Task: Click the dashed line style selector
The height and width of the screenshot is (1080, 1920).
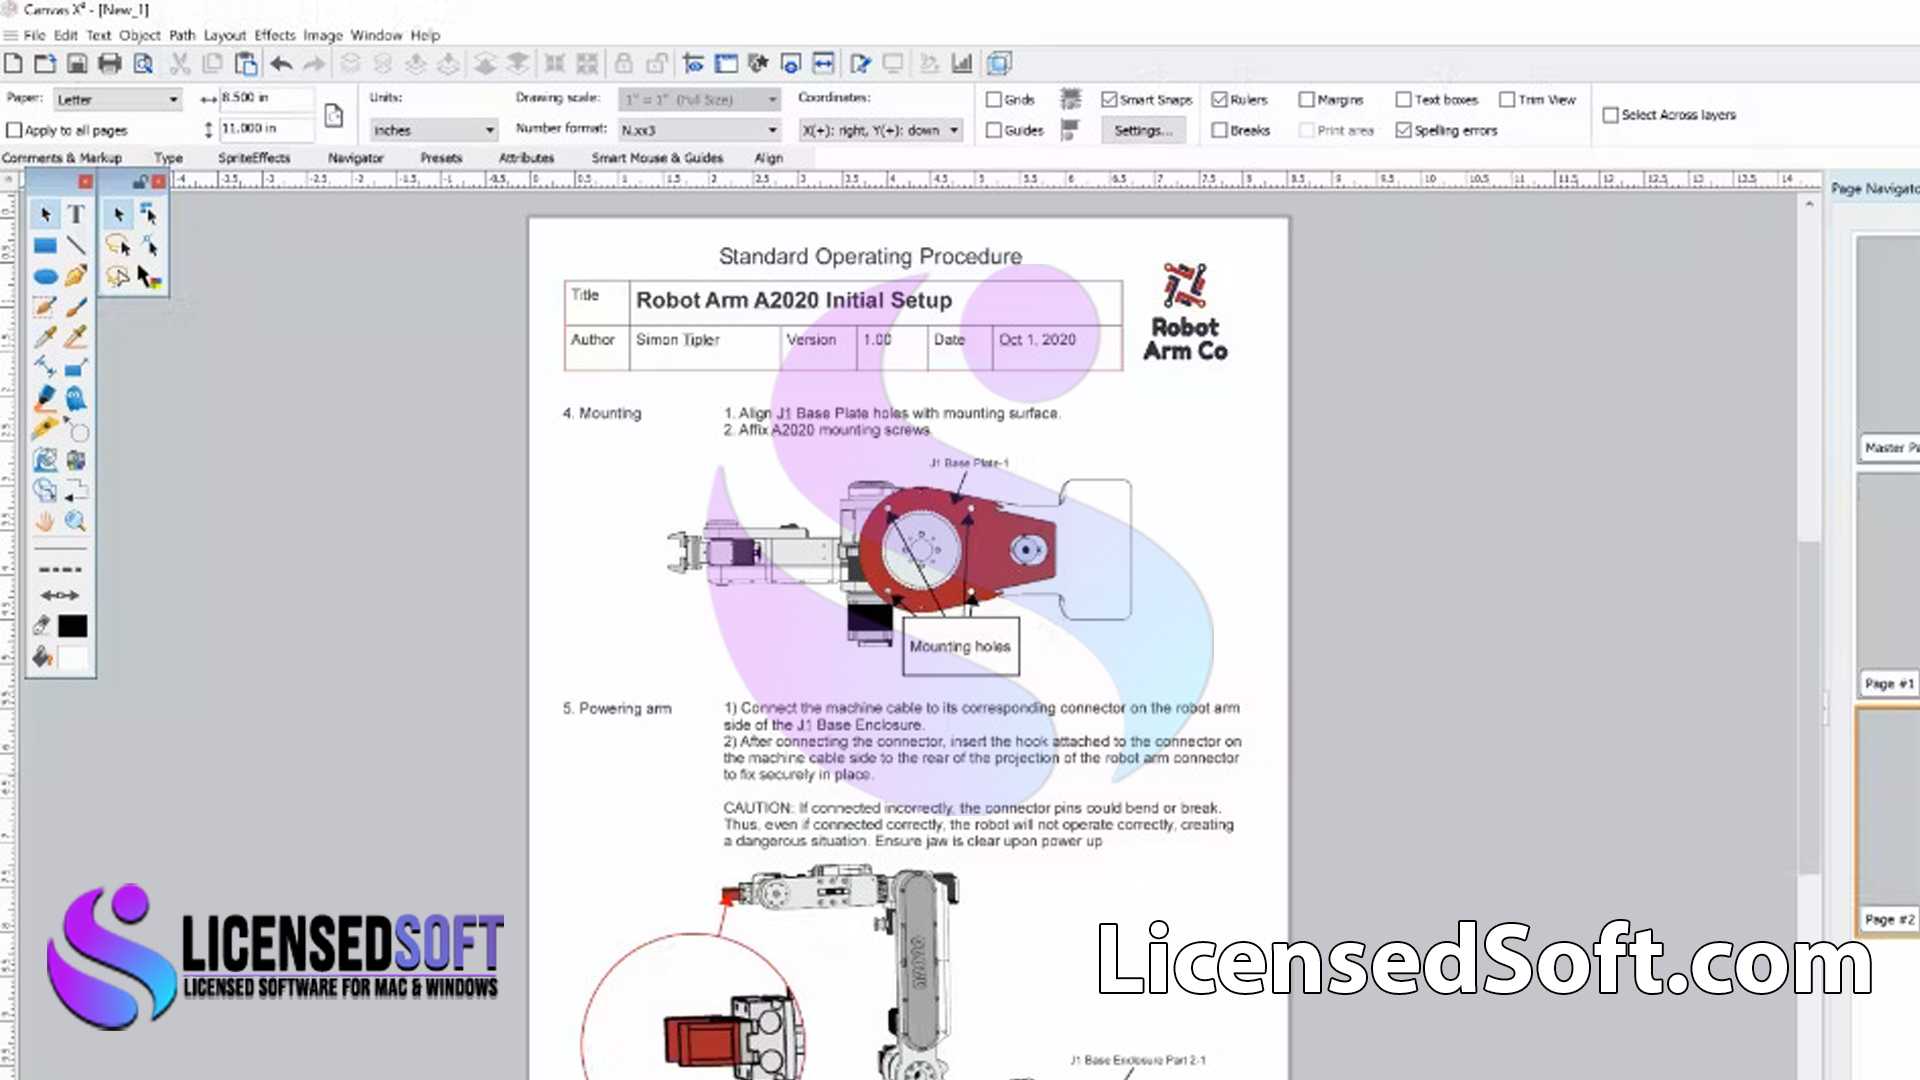Action: point(60,569)
